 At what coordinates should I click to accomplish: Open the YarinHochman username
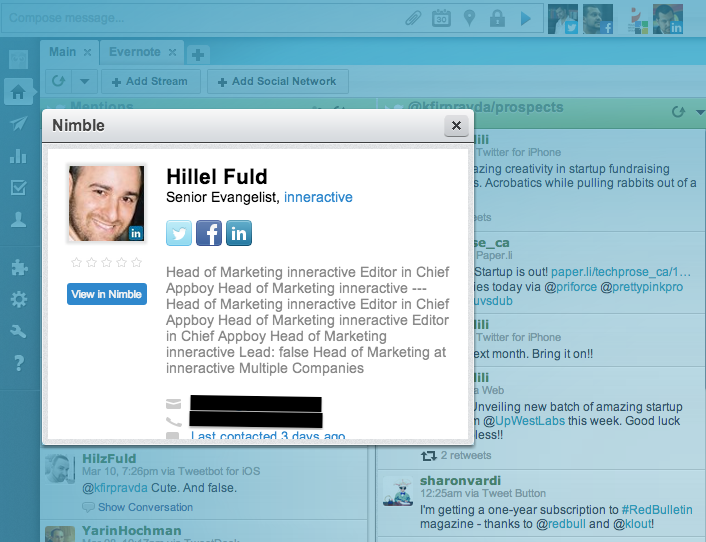point(131,530)
